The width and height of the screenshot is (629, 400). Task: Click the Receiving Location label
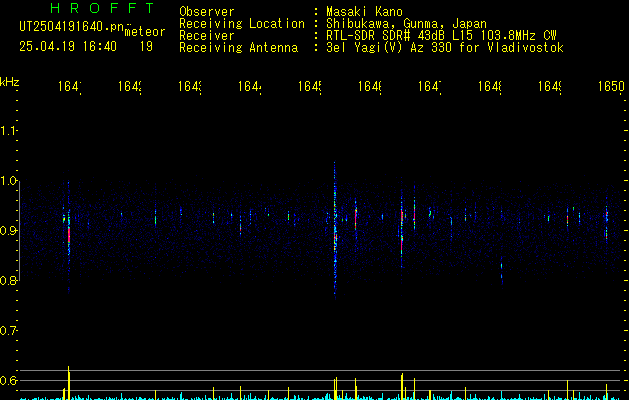(x=242, y=24)
